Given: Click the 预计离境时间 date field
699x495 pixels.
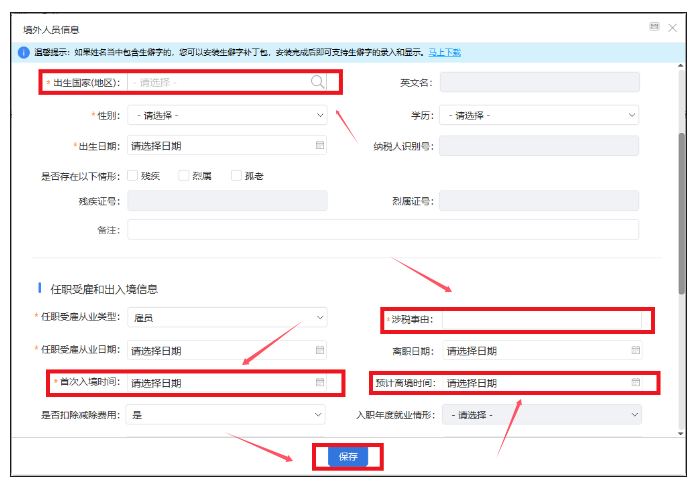Looking at the screenshot, I should (542, 383).
